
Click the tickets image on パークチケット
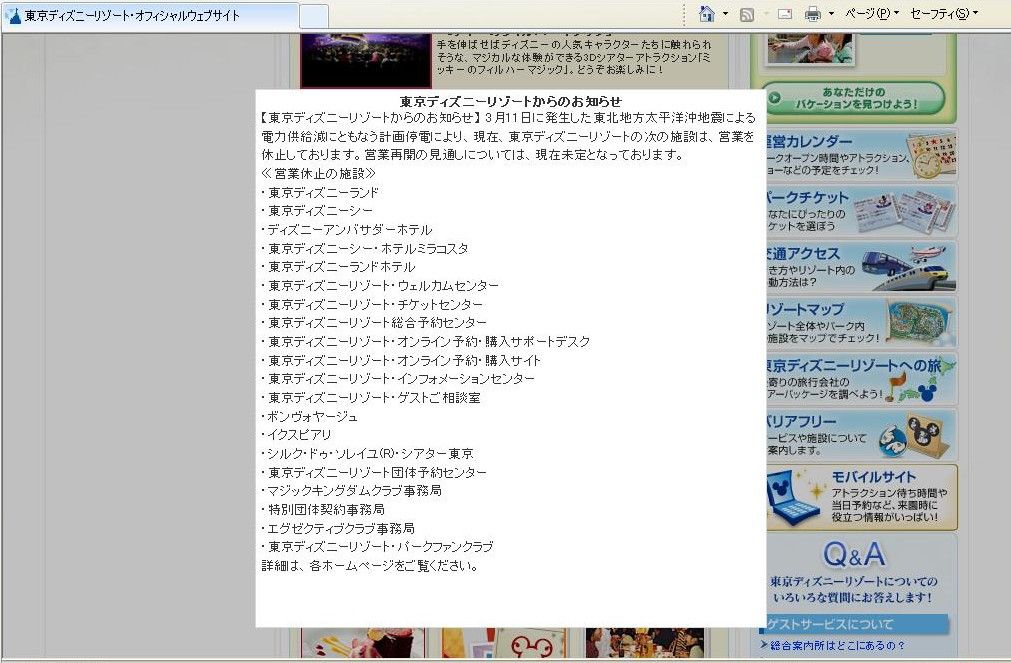(x=903, y=212)
